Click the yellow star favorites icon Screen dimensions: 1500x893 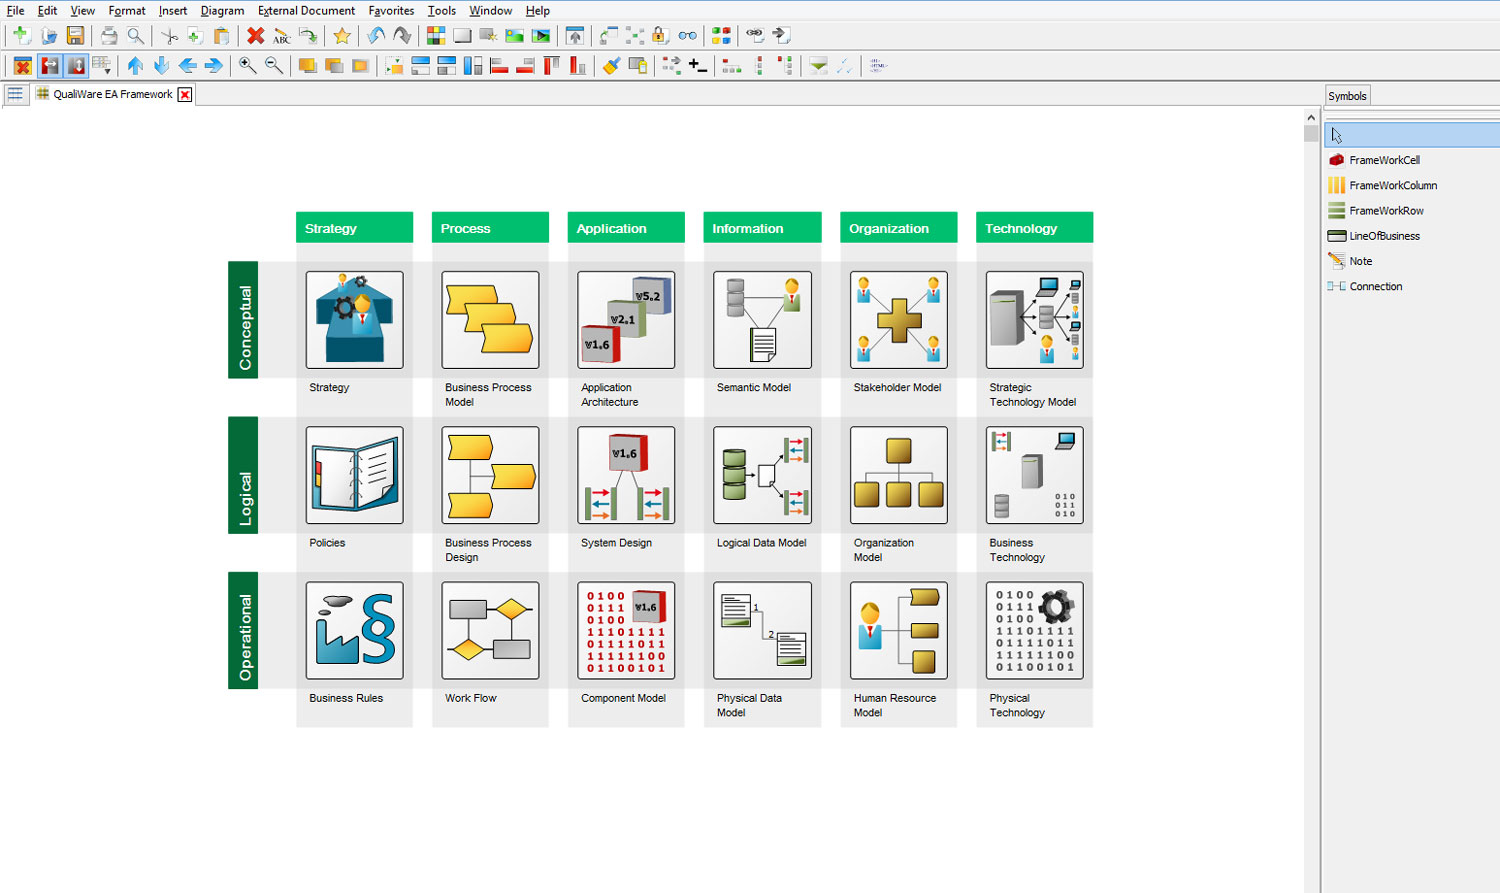[x=342, y=36]
